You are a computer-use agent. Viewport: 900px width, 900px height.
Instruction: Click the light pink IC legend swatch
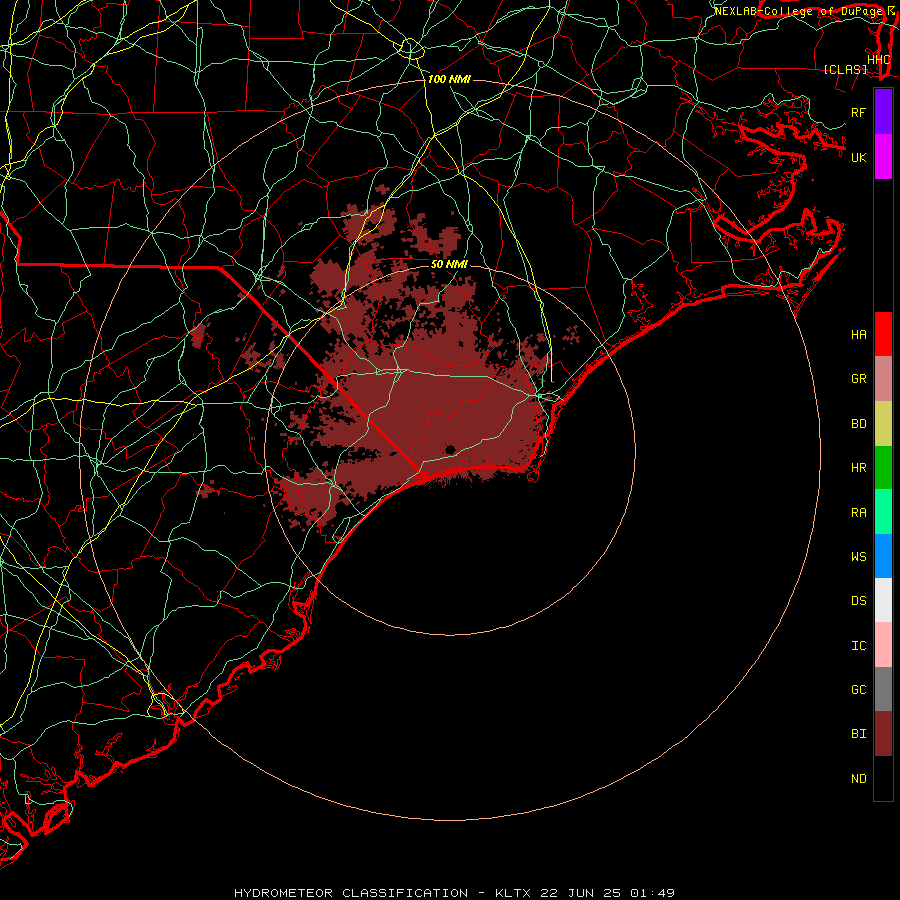coord(883,645)
